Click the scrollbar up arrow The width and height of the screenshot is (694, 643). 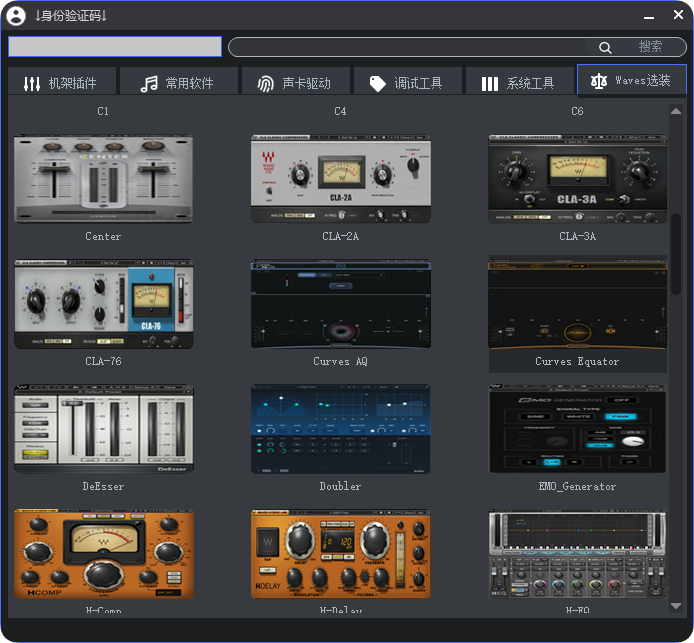[676, 111]
